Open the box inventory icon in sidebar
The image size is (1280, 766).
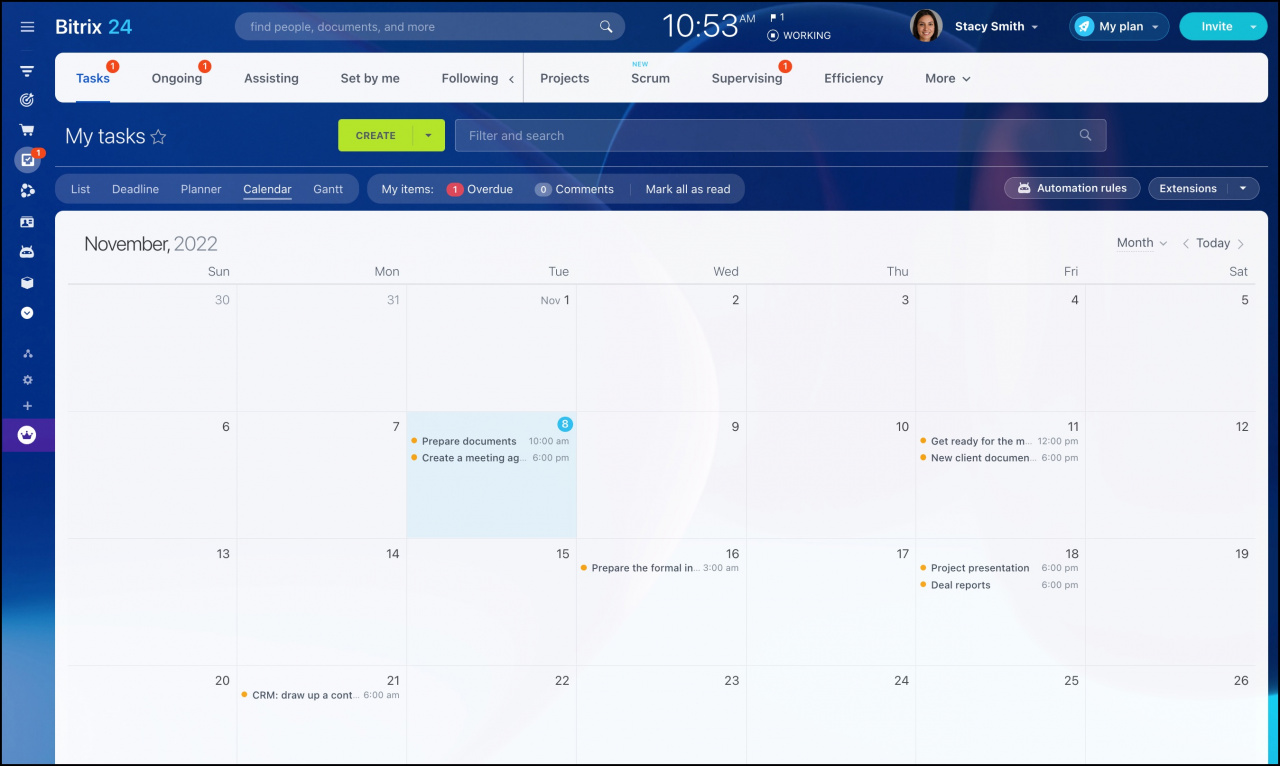pyautogui.click(x=27, y=283)
